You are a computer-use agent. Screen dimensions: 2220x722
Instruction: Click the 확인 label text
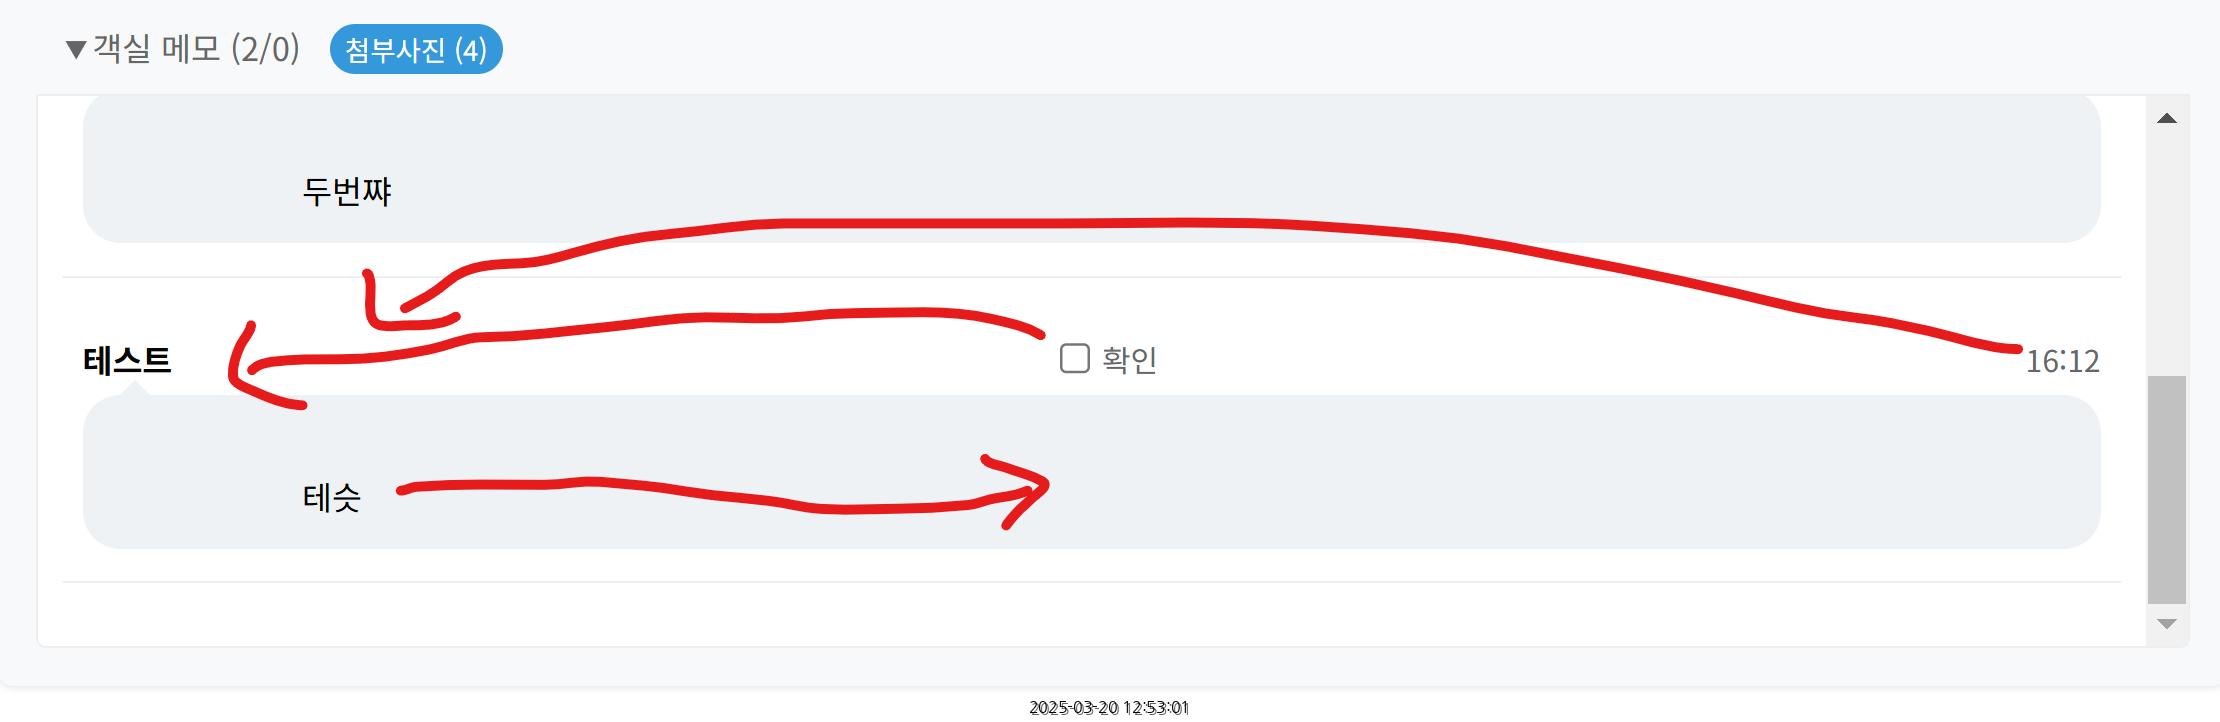[1129, 359]
